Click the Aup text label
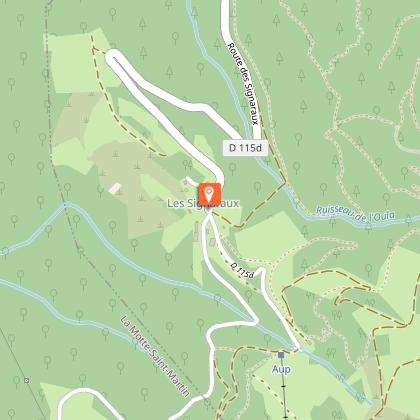The height and width of the screenshot is (420, 420). click(281, 369)
